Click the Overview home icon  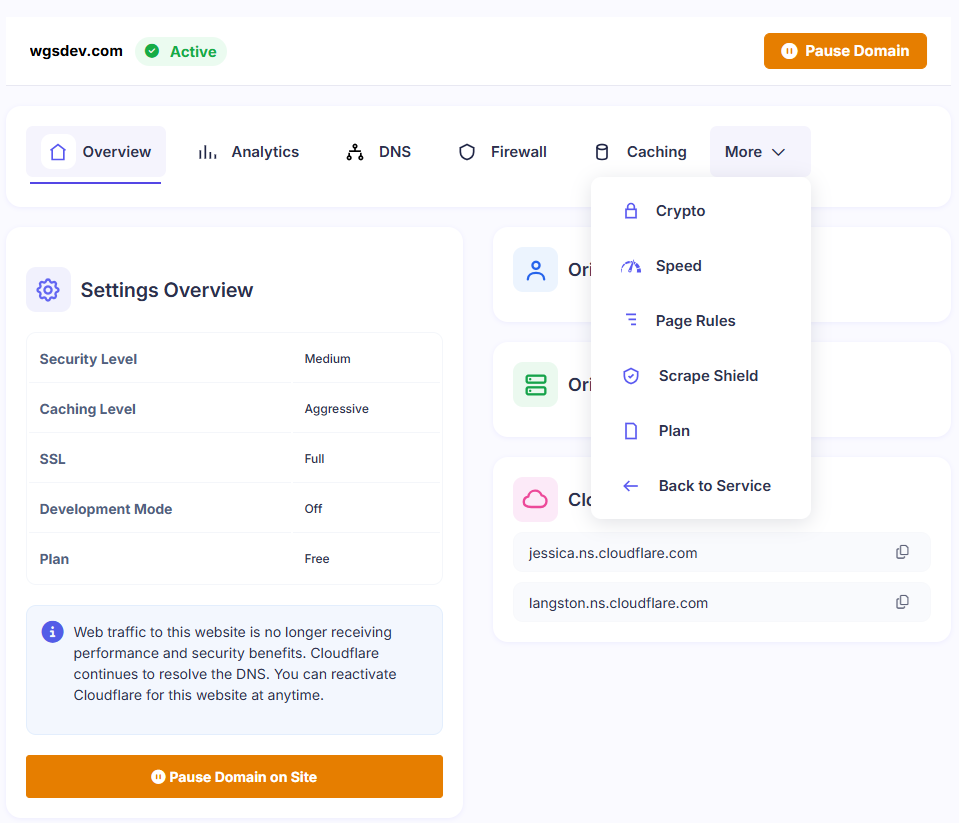pos(58,152)
